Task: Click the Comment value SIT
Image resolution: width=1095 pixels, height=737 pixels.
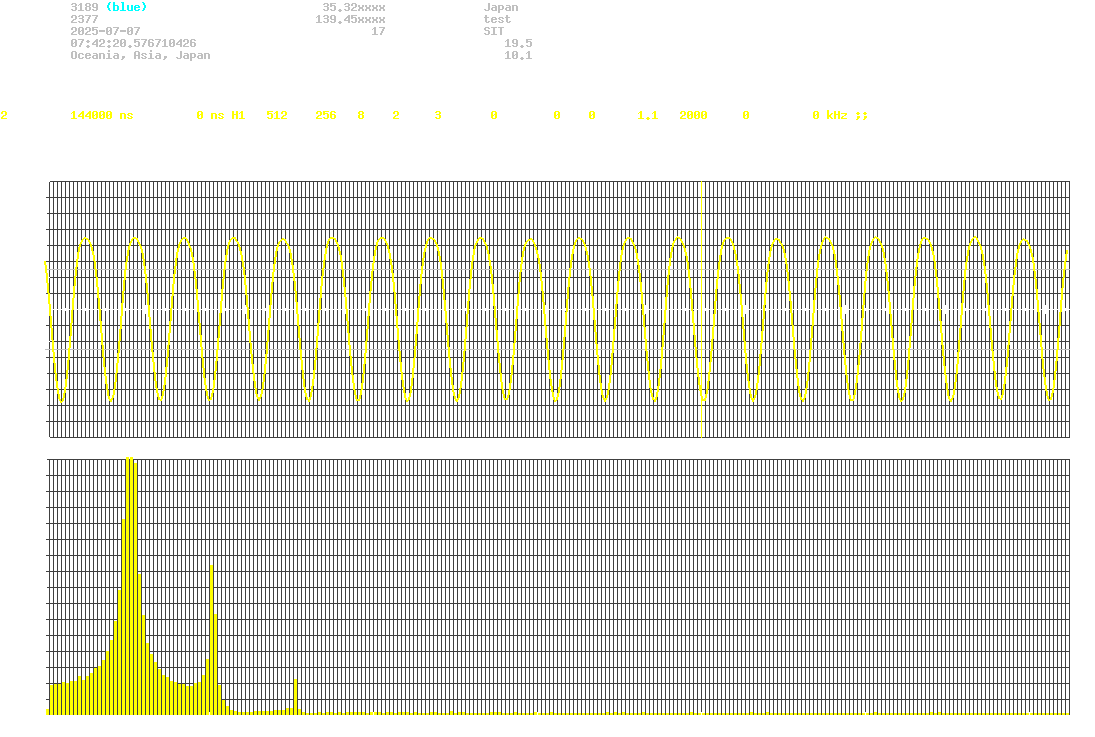Action: (x=494, y=31)
